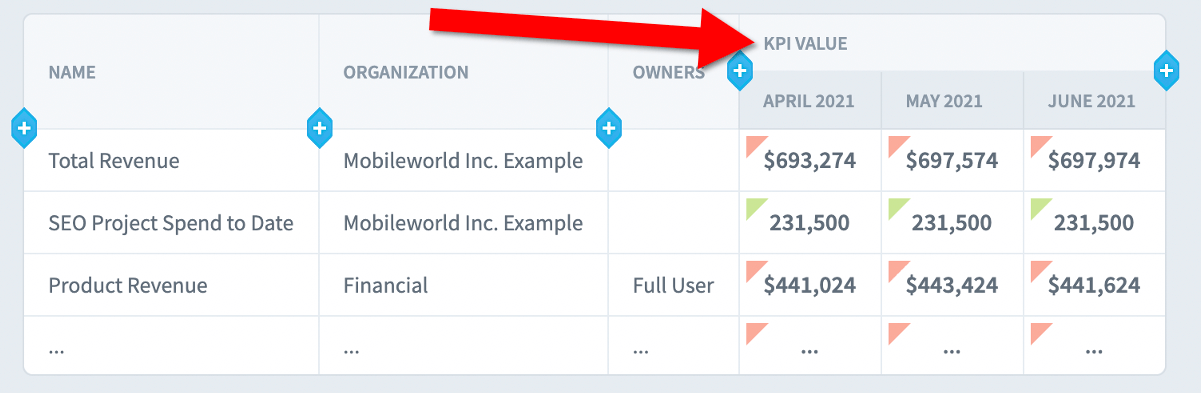Select the APRIL 2021 column header
The image size is (1201, 393).
coord(809,101)
